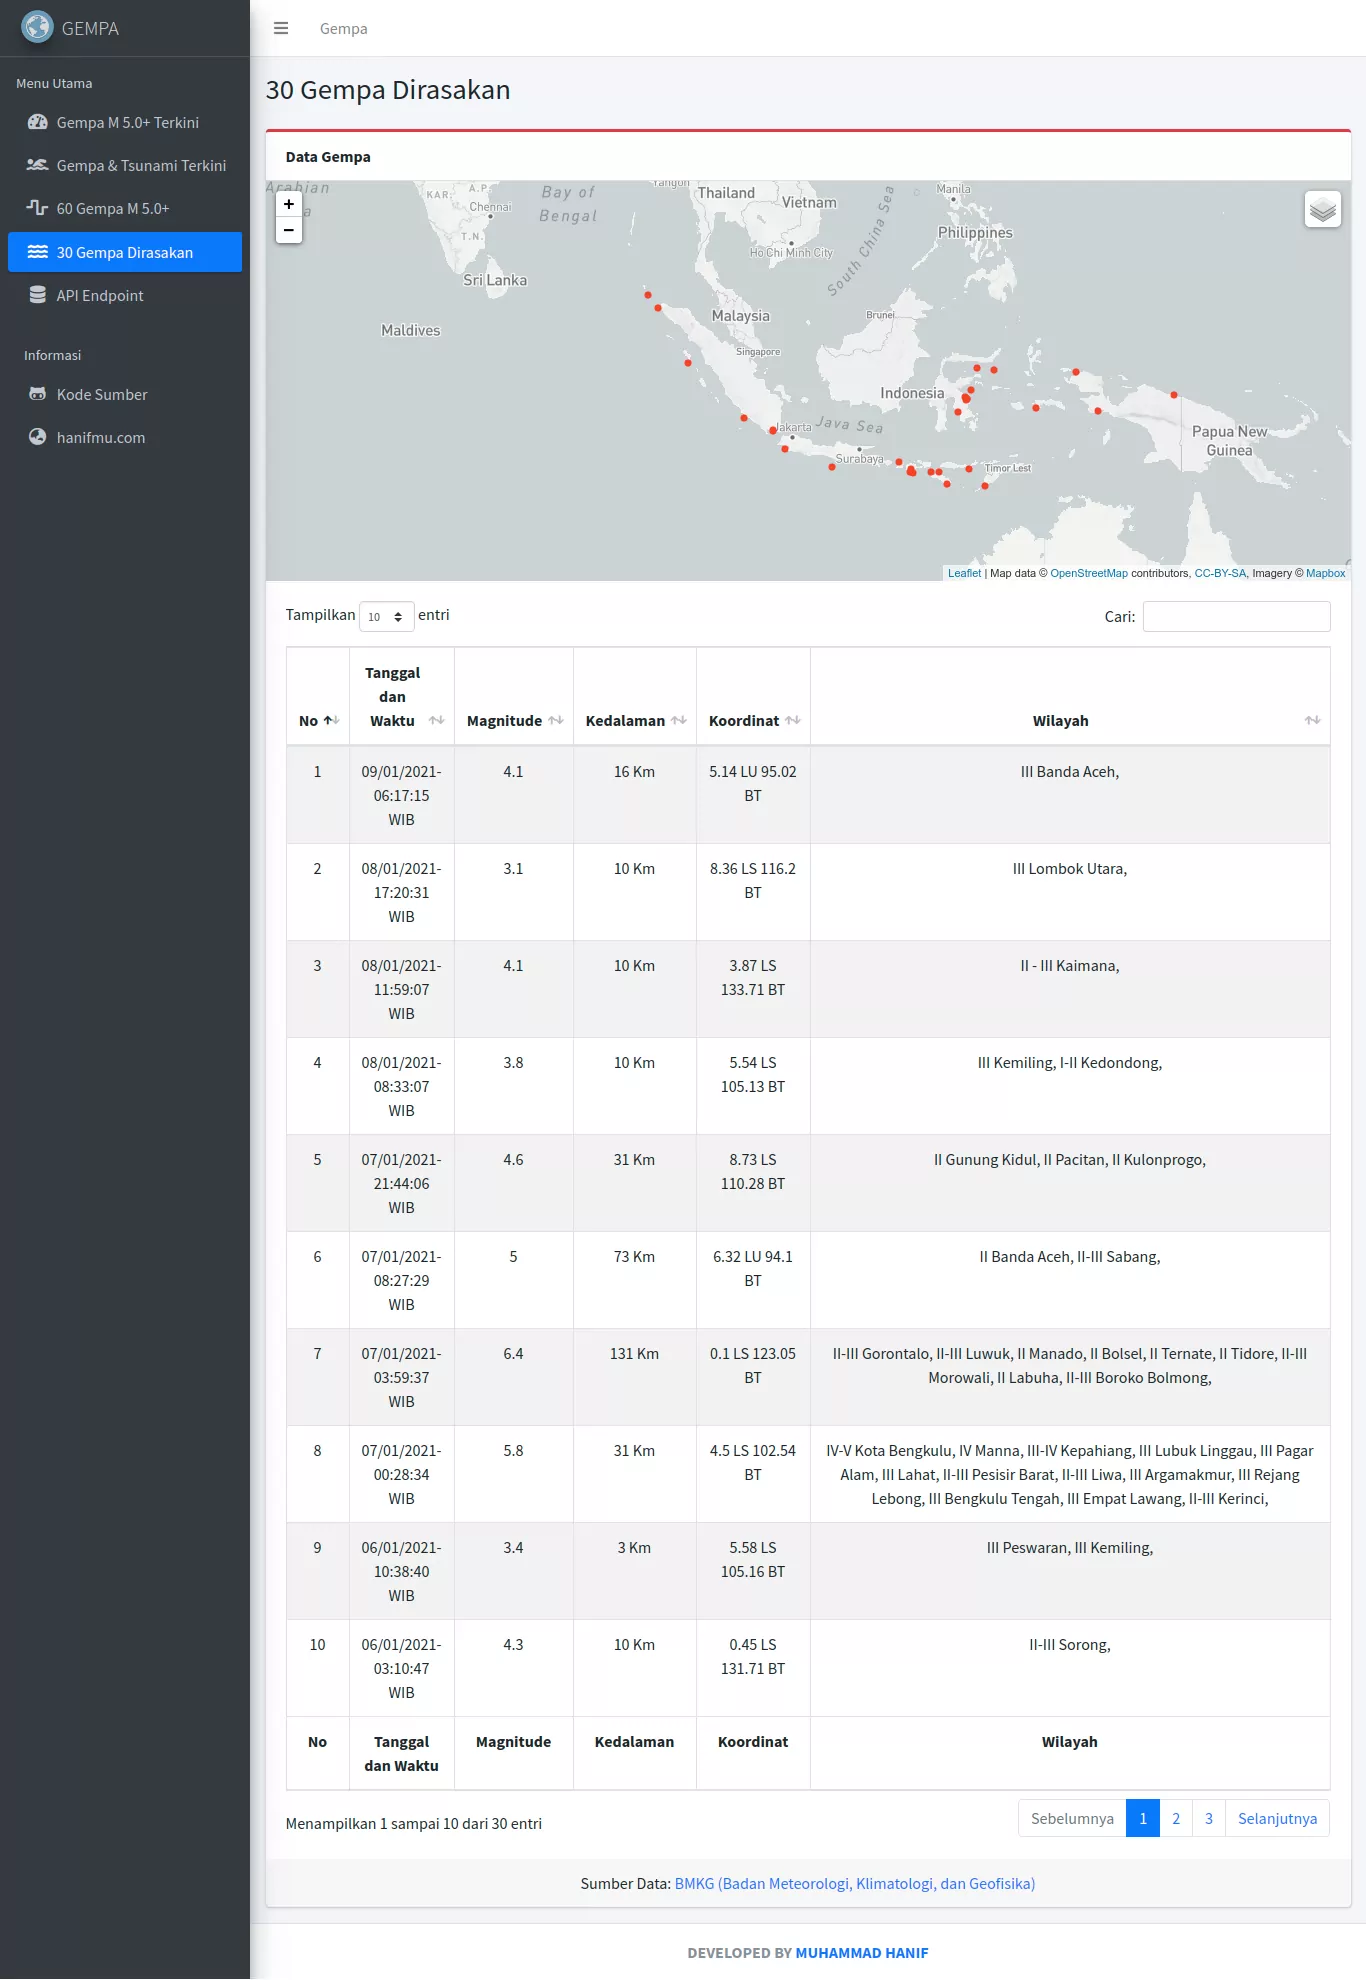Screen dimensions: 1366x1980
Task: Click the earthquake marker near Jakarta
Action: pos(773,430)
